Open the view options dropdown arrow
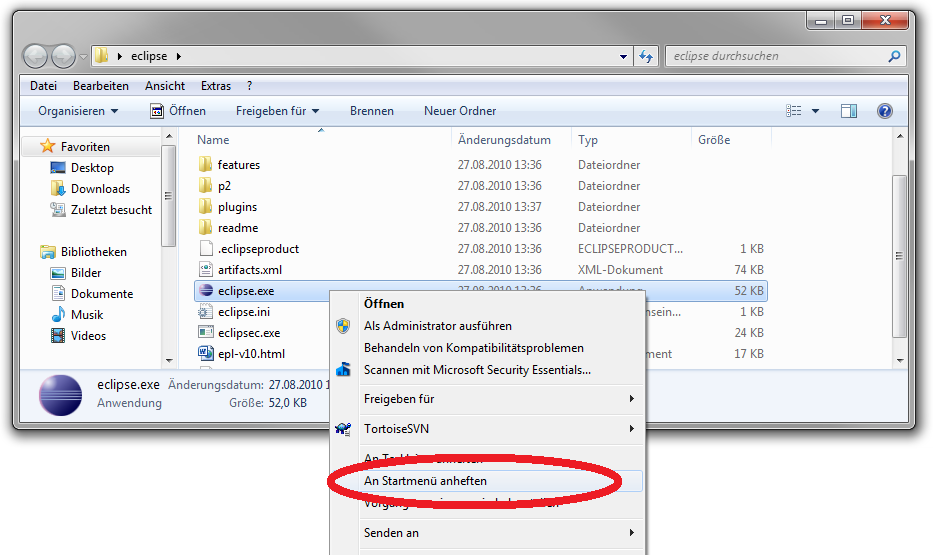This screenshot has height=555, width=933. coord(815,111)
